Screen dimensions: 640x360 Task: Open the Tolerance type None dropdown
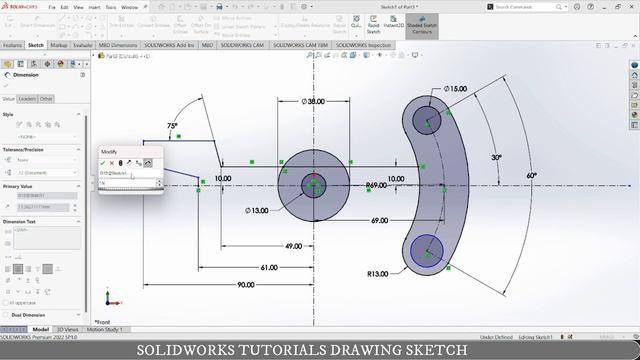pos(47,160)
